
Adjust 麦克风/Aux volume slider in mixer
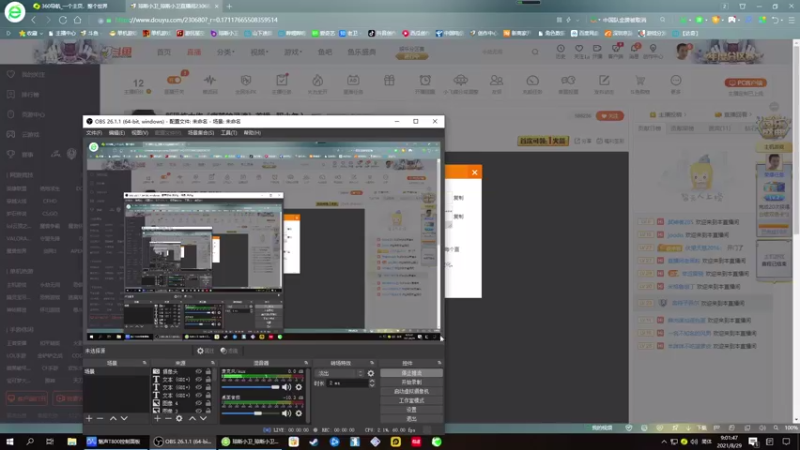pos(250,387)
